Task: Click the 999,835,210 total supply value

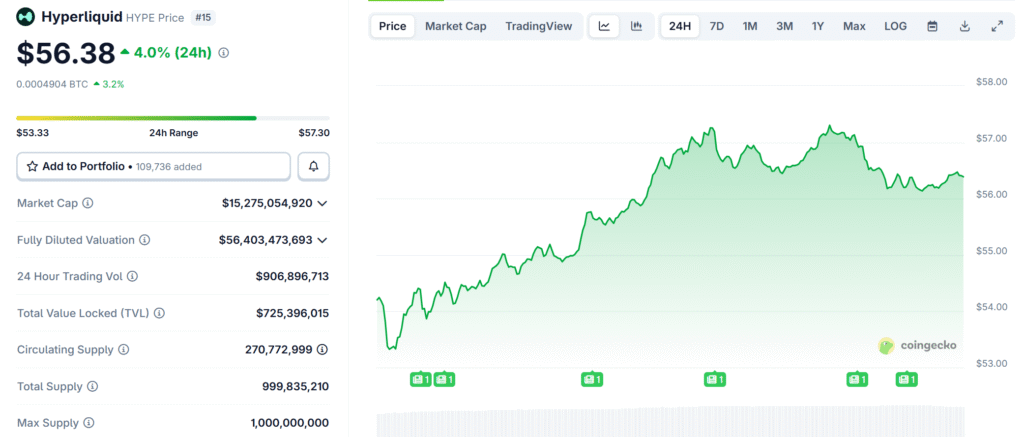Action: click(x=295, y=386)
